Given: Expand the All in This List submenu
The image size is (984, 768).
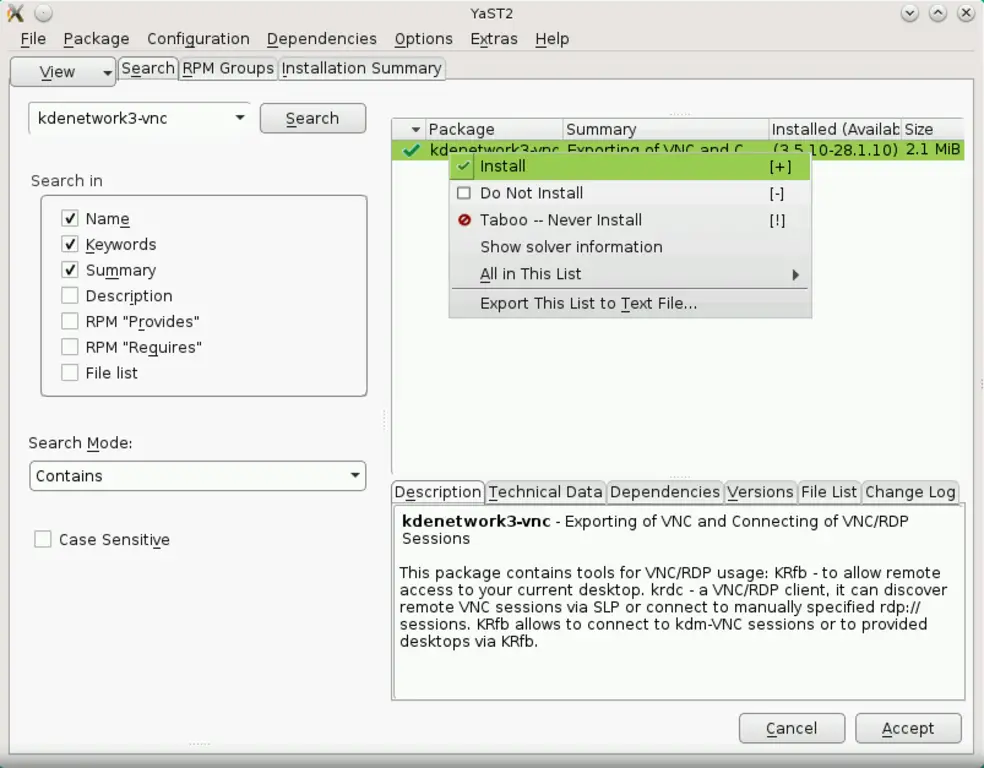Looking at the screenshot, I should pyautogui.click(x=630, y=274).
